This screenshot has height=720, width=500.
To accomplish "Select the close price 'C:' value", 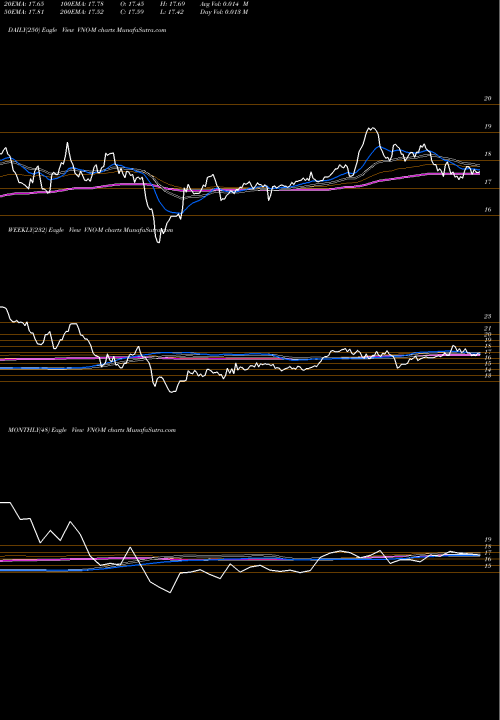I will click(x=132, y=12).
